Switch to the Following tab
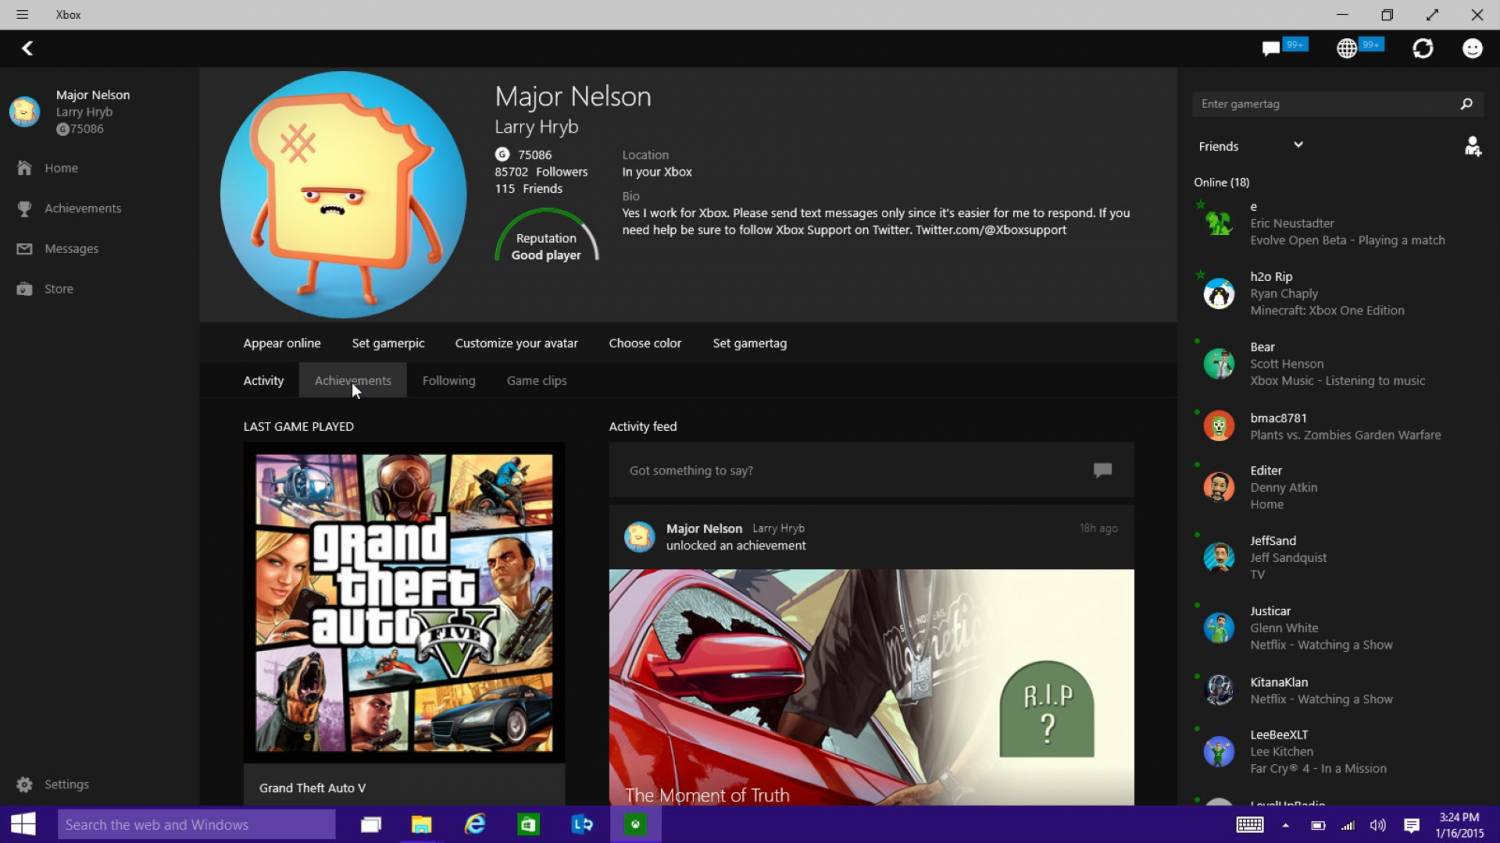 [448, 380]
